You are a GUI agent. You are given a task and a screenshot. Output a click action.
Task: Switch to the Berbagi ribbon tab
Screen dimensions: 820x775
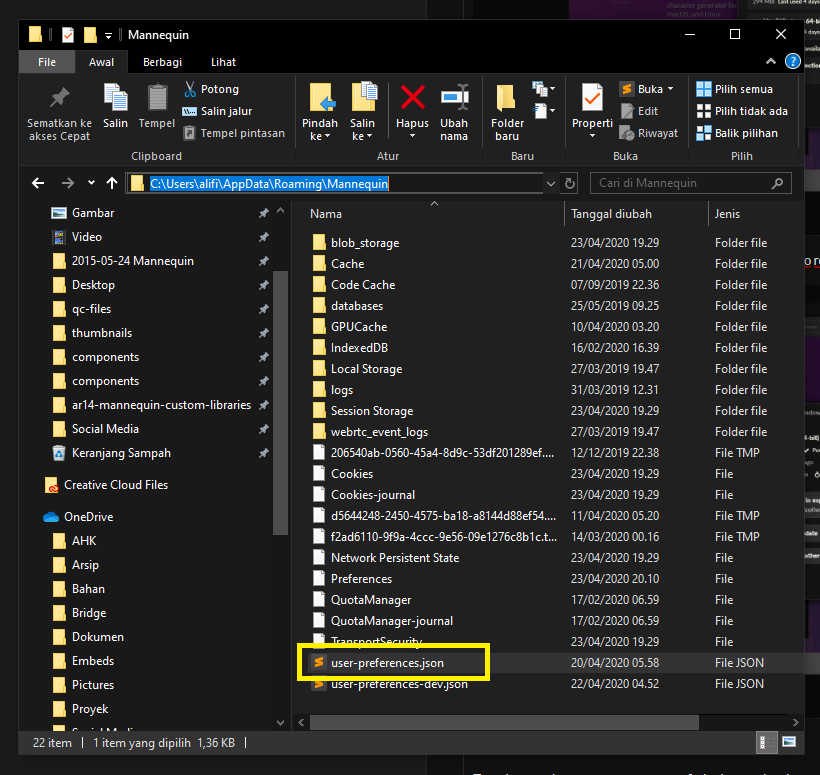click(163, 62)
